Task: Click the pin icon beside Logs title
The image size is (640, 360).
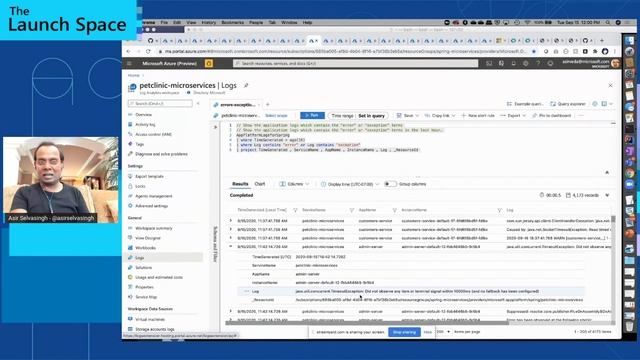Action: point(246,85)
